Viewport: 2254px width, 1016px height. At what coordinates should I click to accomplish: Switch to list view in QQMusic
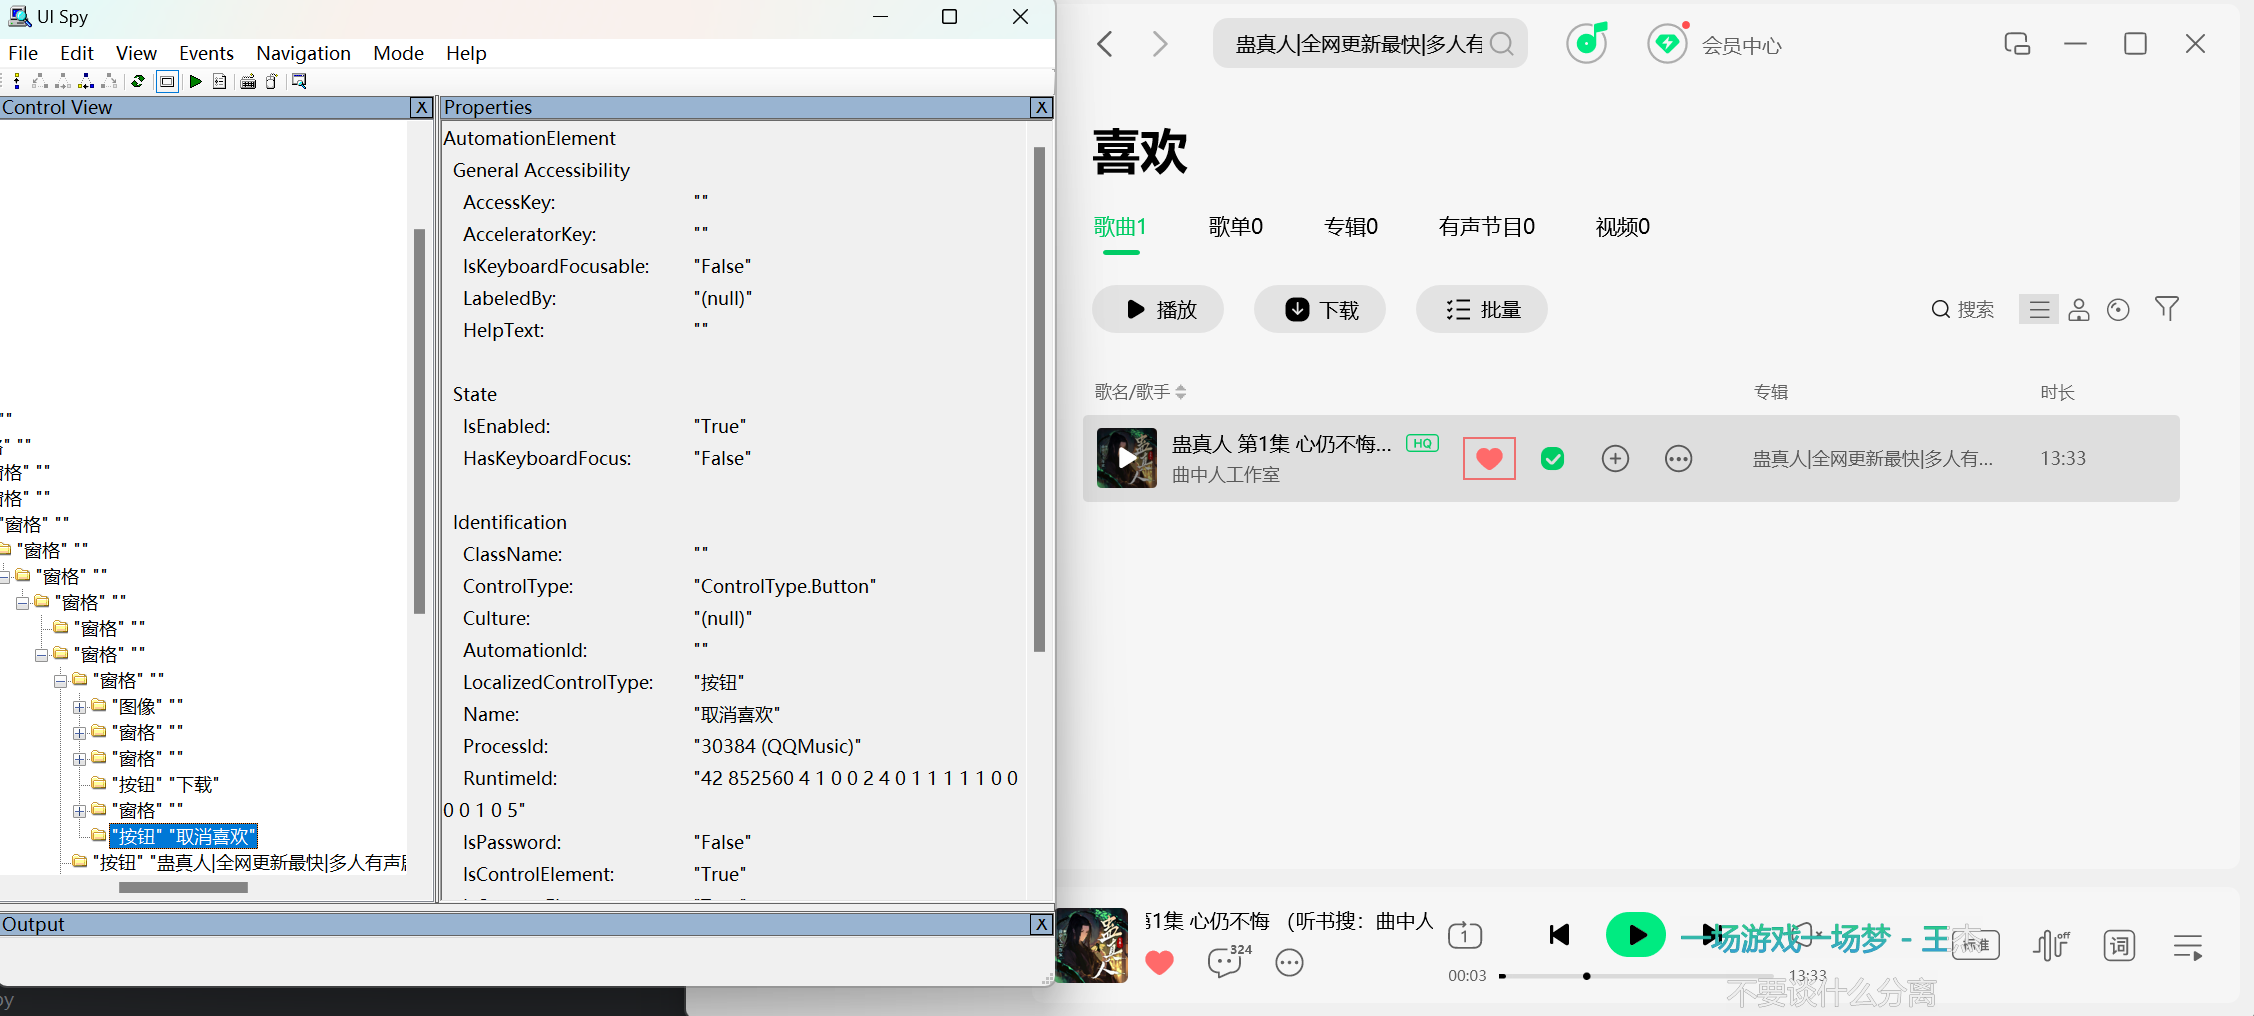click(x=2039, y=310)
